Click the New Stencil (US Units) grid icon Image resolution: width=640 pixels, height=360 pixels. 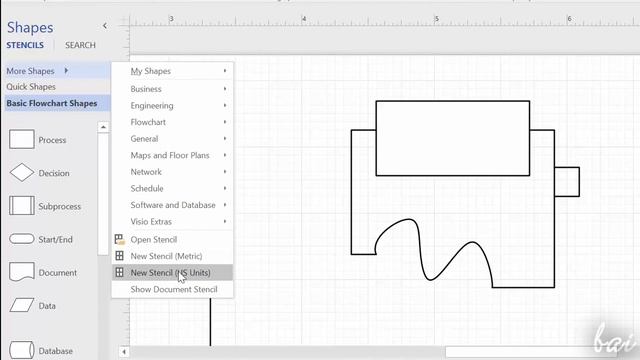(x=119, y=272)
